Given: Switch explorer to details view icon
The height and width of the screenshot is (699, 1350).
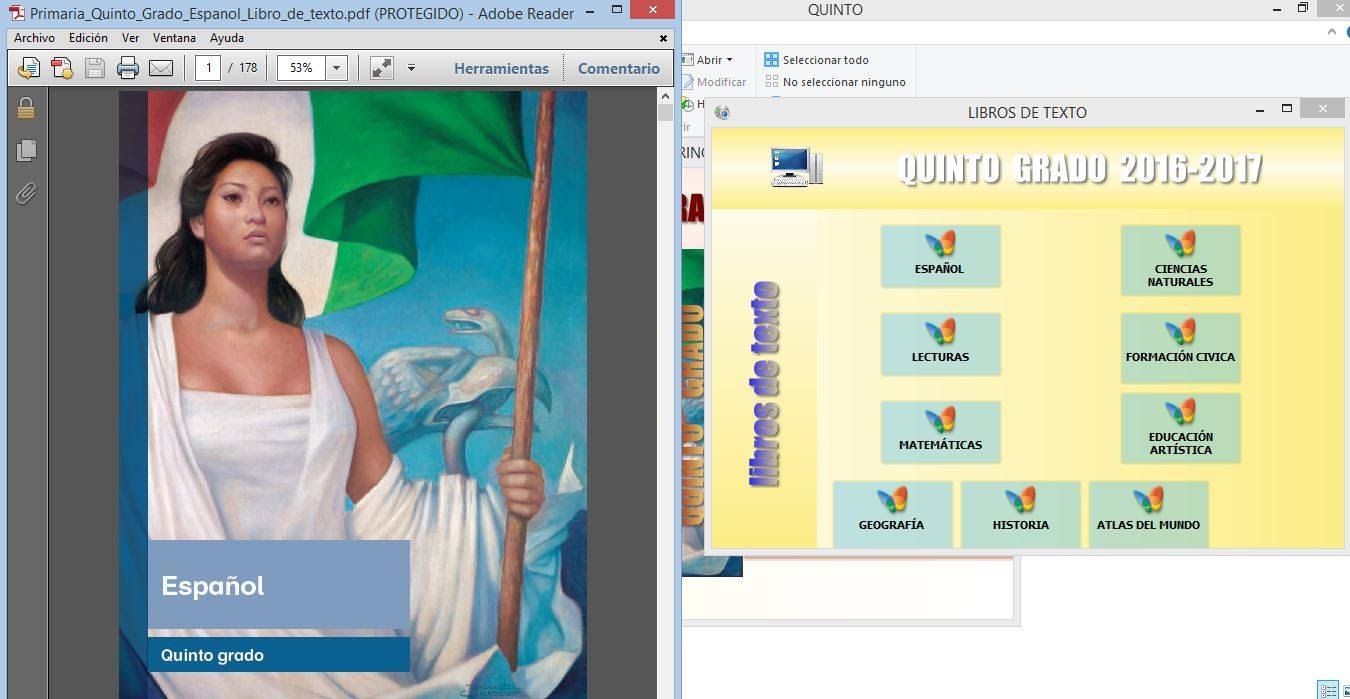Looking at the screenshot, I should pyautogui.click(x=1328, y=690).
